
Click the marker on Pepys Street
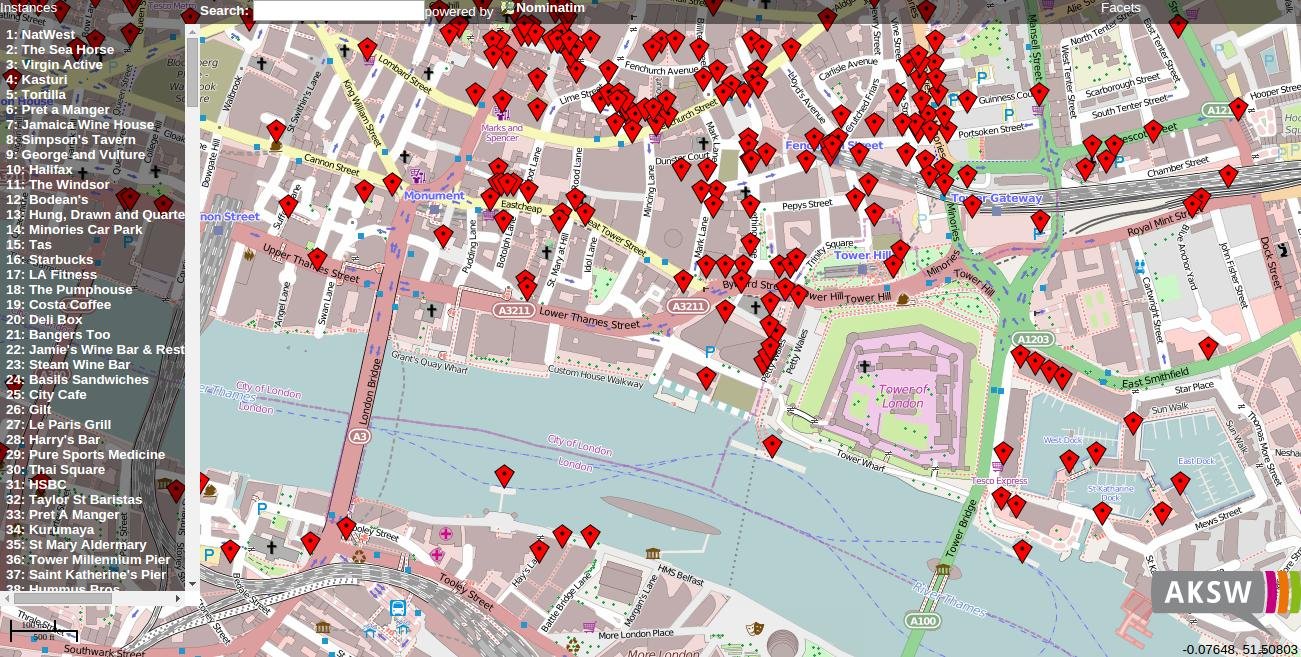(x=855, y=199)
